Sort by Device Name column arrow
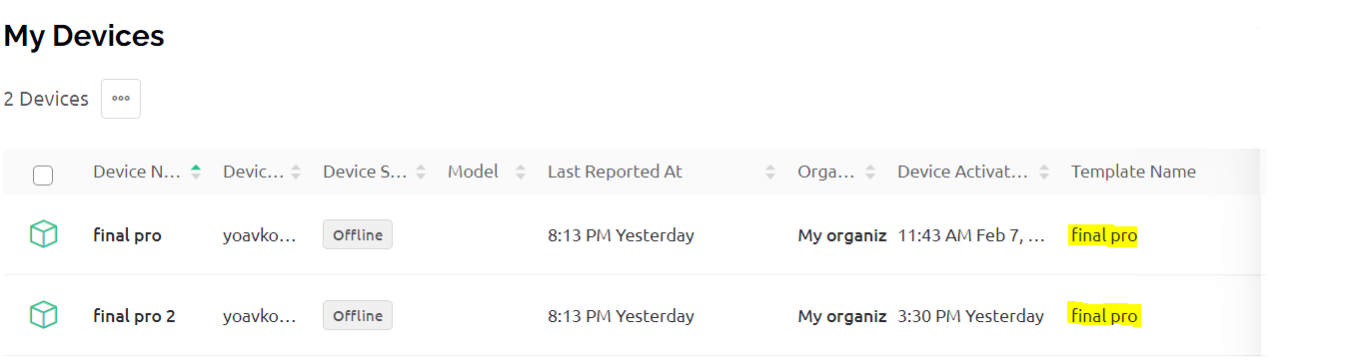 [x=196, y=171]
